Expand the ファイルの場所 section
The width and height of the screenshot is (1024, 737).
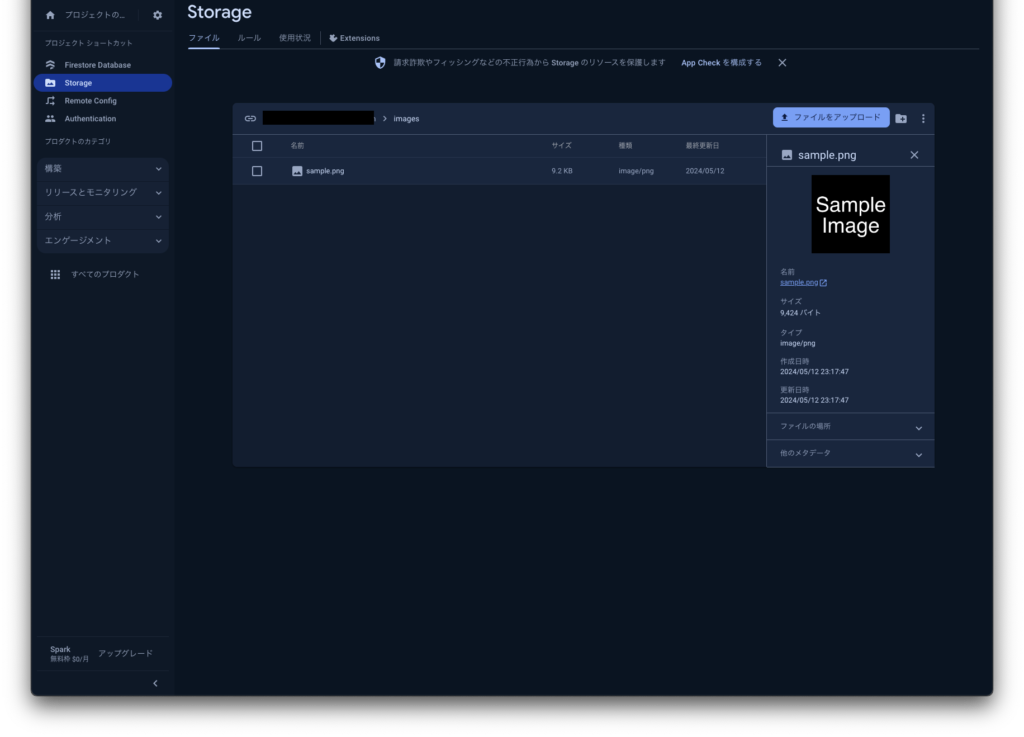click(x=850, y=427)
